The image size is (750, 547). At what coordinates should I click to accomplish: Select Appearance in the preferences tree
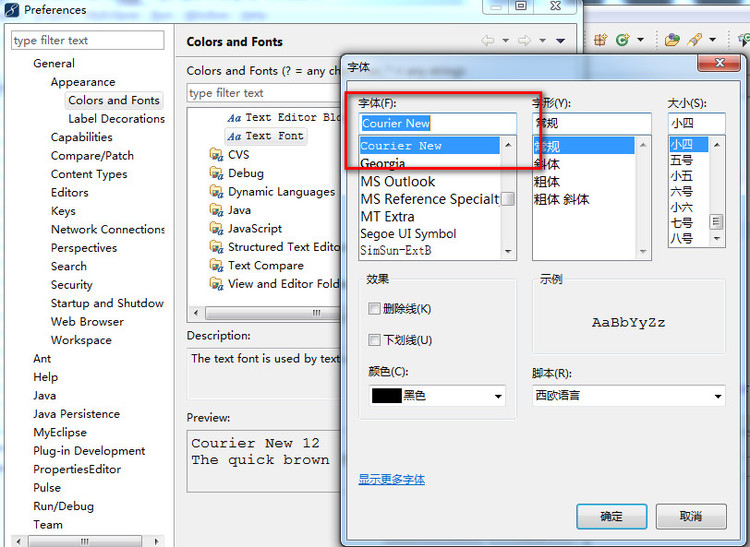(83, 82)
